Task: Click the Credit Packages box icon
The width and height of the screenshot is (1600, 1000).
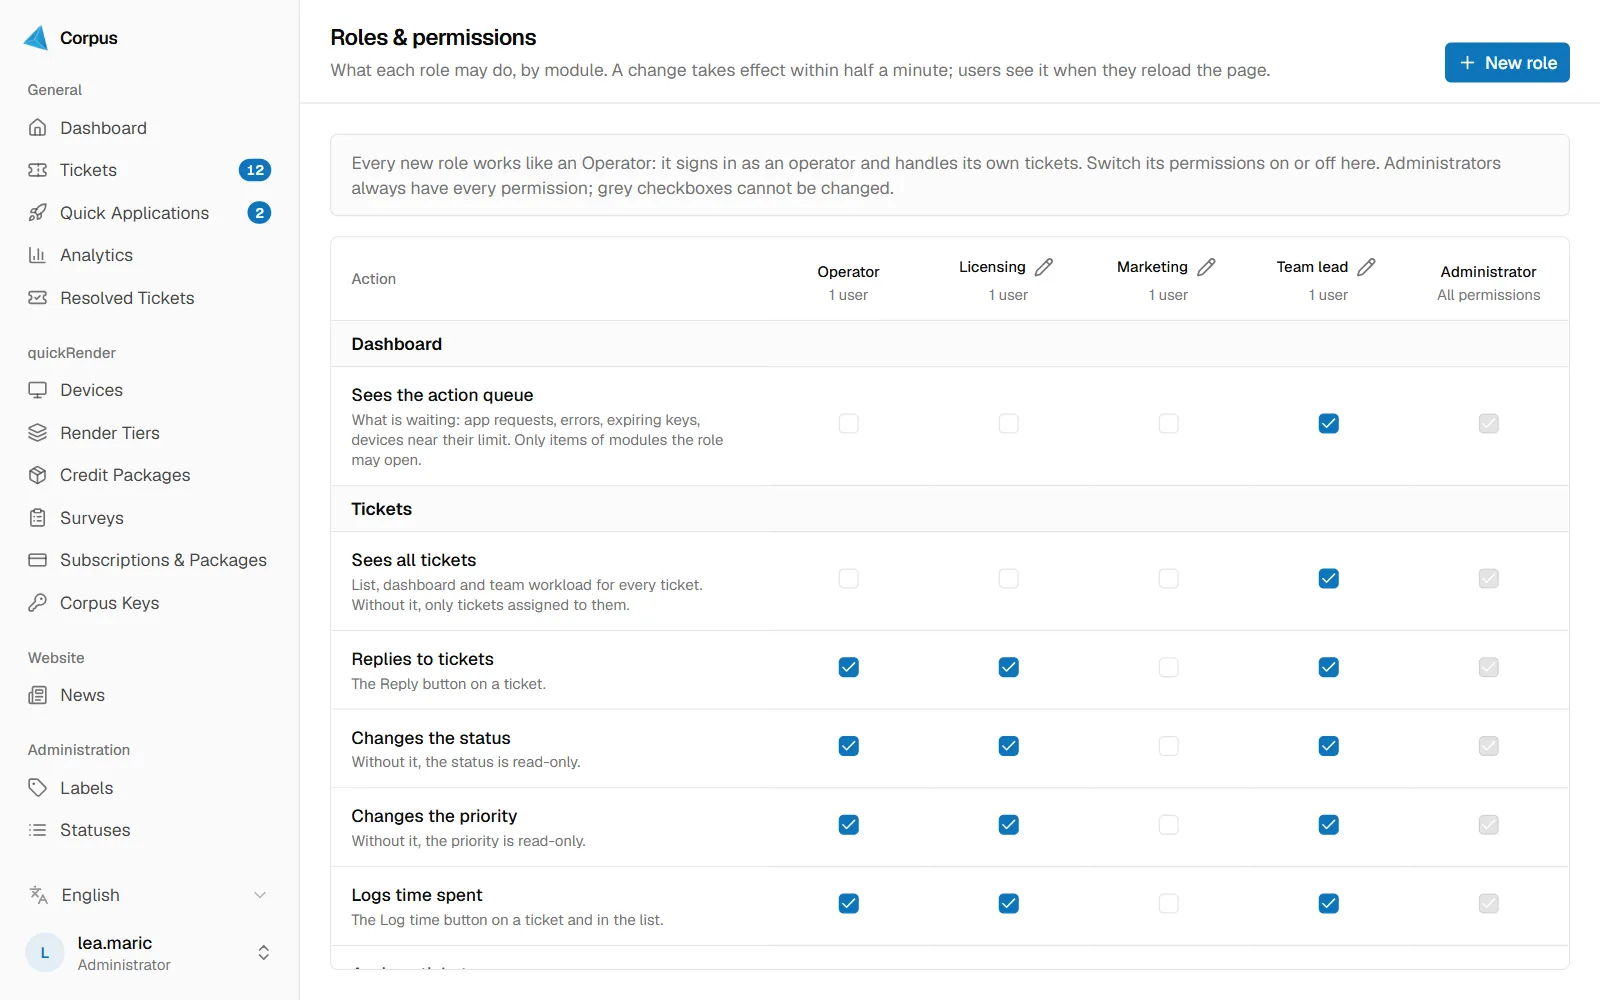Action: [38, 475]
